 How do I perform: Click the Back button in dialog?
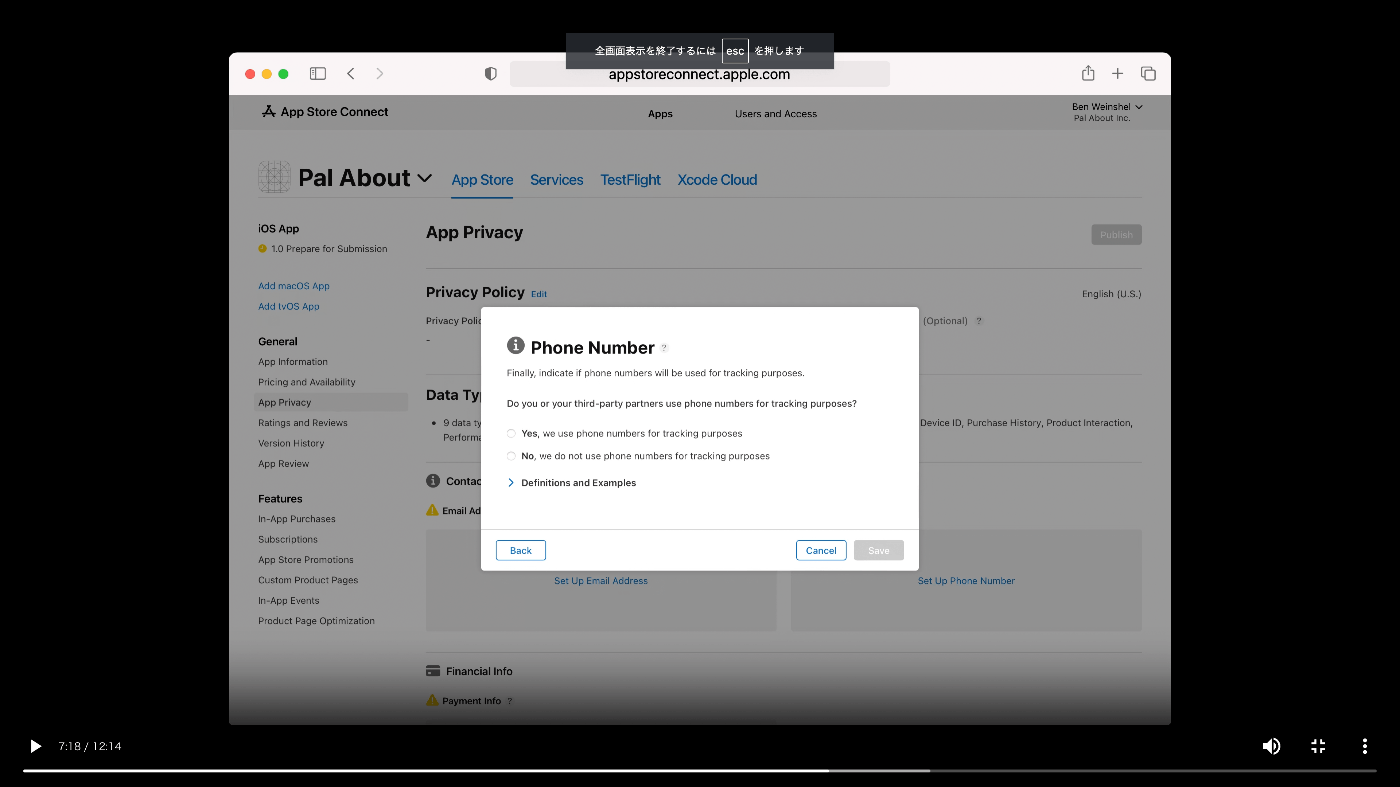(x=521, y=551)
